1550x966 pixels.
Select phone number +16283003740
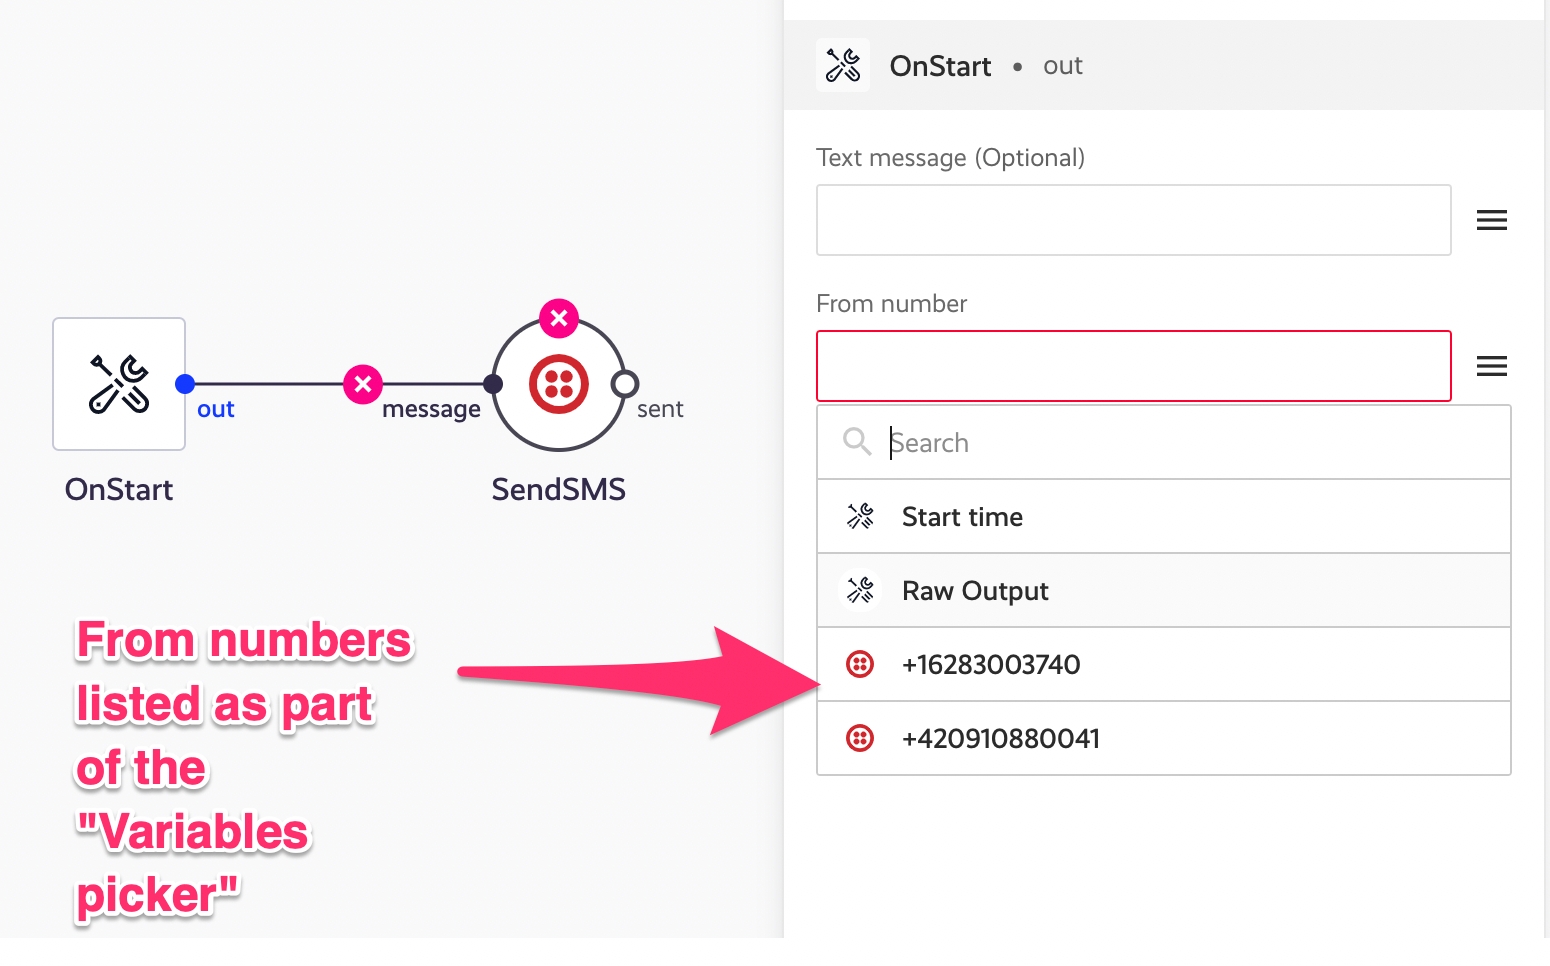click(991, 665)
